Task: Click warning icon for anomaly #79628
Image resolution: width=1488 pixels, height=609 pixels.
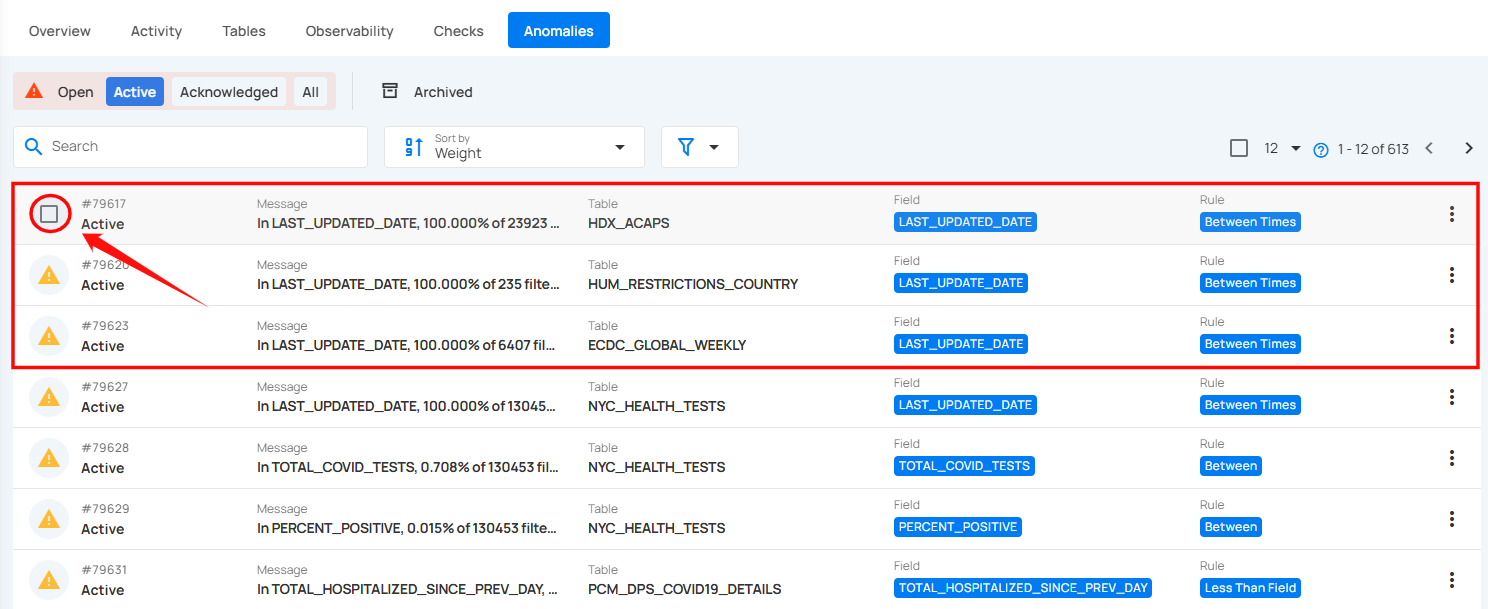Action: click(49, 458)
